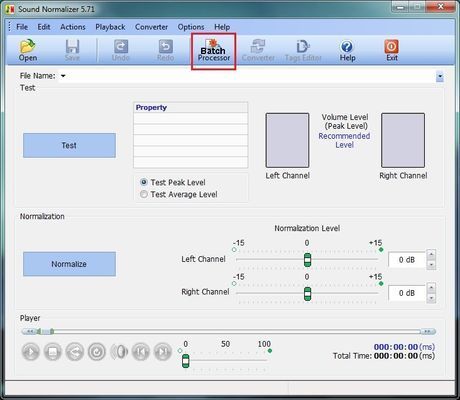Increase Left Channel dB with up arrow
The width and height of the screenshot is (460, 400).
click(x=431, y=255)
